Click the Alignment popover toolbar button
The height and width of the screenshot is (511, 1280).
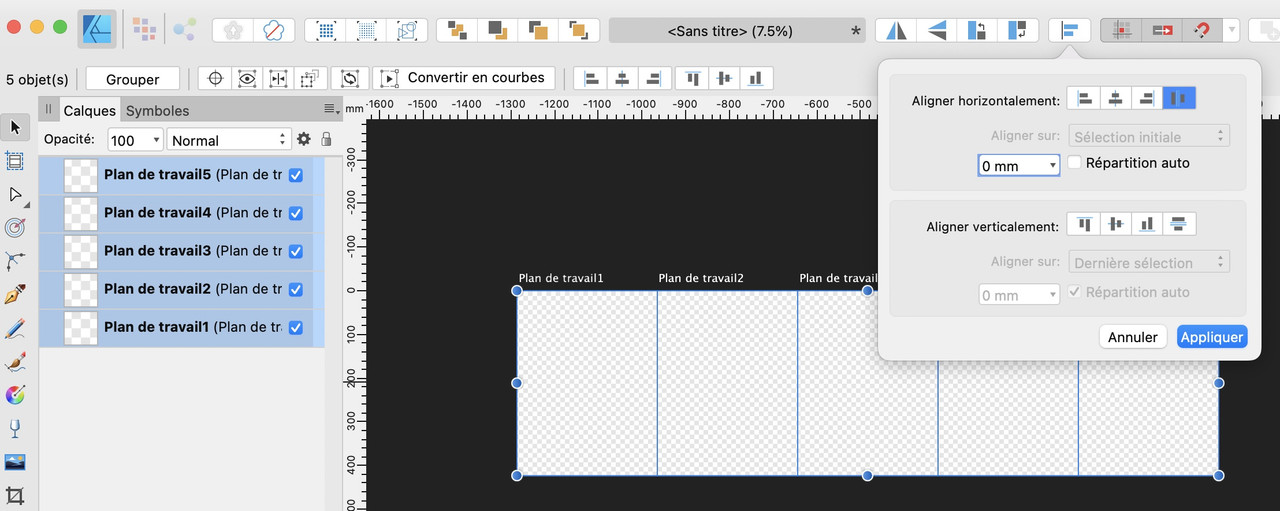(1069, 30)
